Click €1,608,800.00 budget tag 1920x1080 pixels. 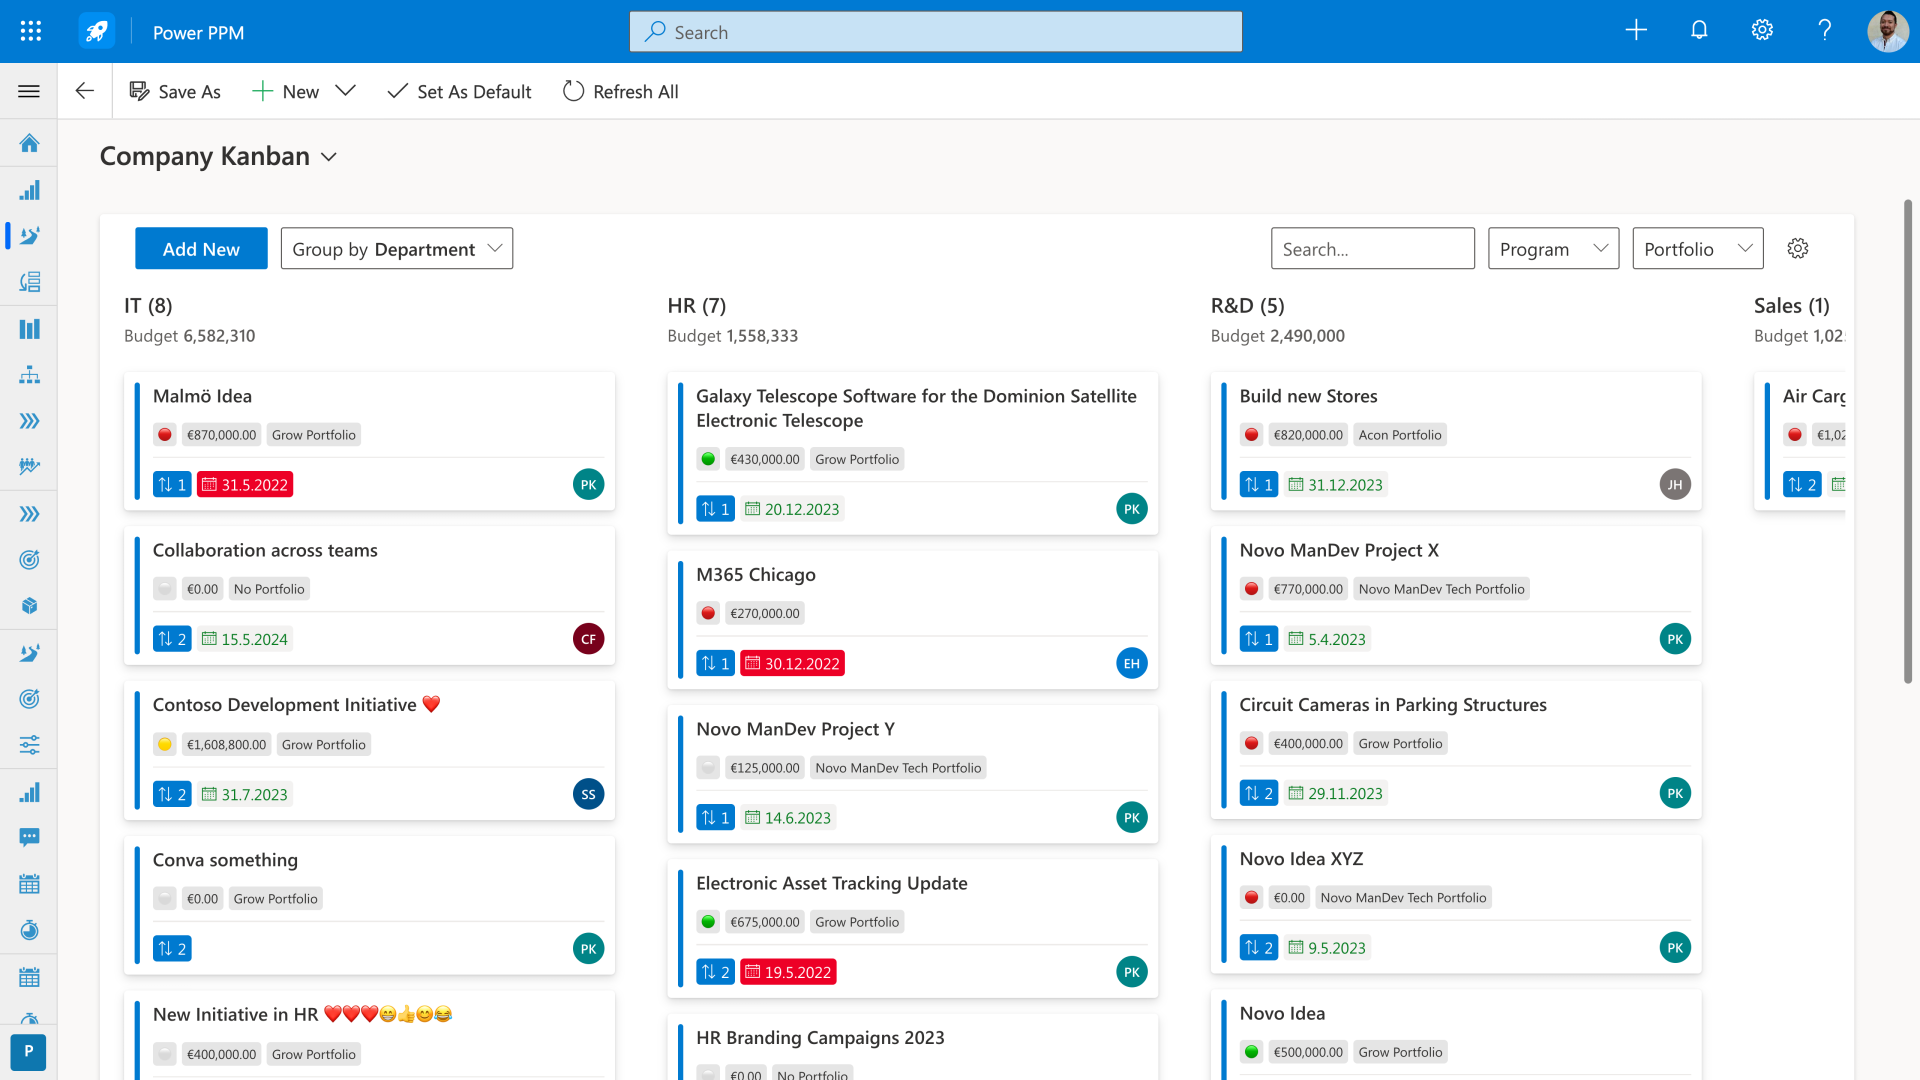[226, 745]
